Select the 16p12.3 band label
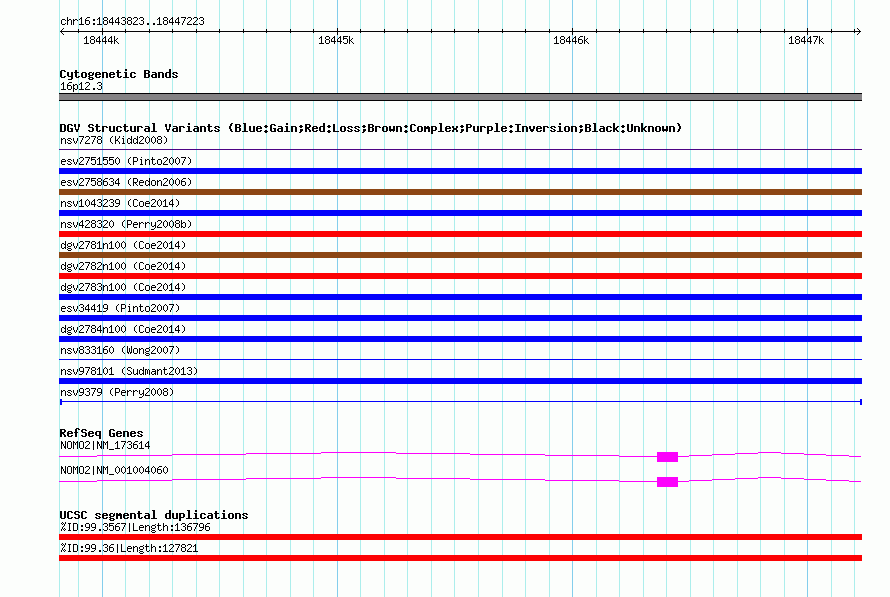890x597 pixels. [x=81, y=86]
